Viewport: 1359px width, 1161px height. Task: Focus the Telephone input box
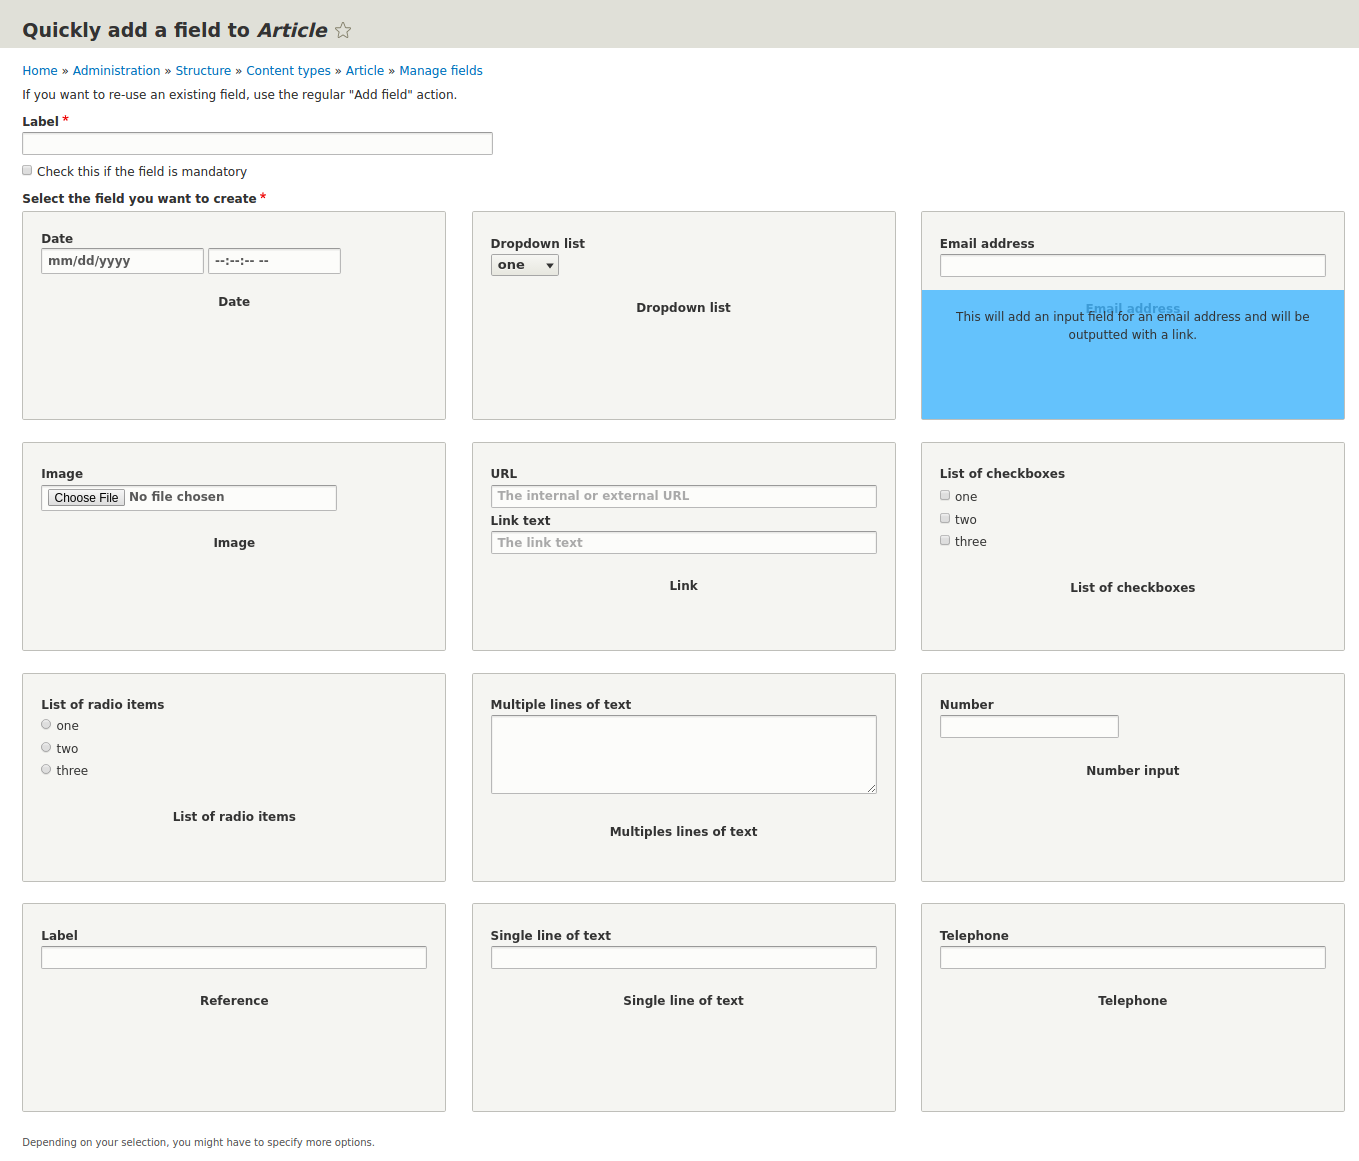1132,957
